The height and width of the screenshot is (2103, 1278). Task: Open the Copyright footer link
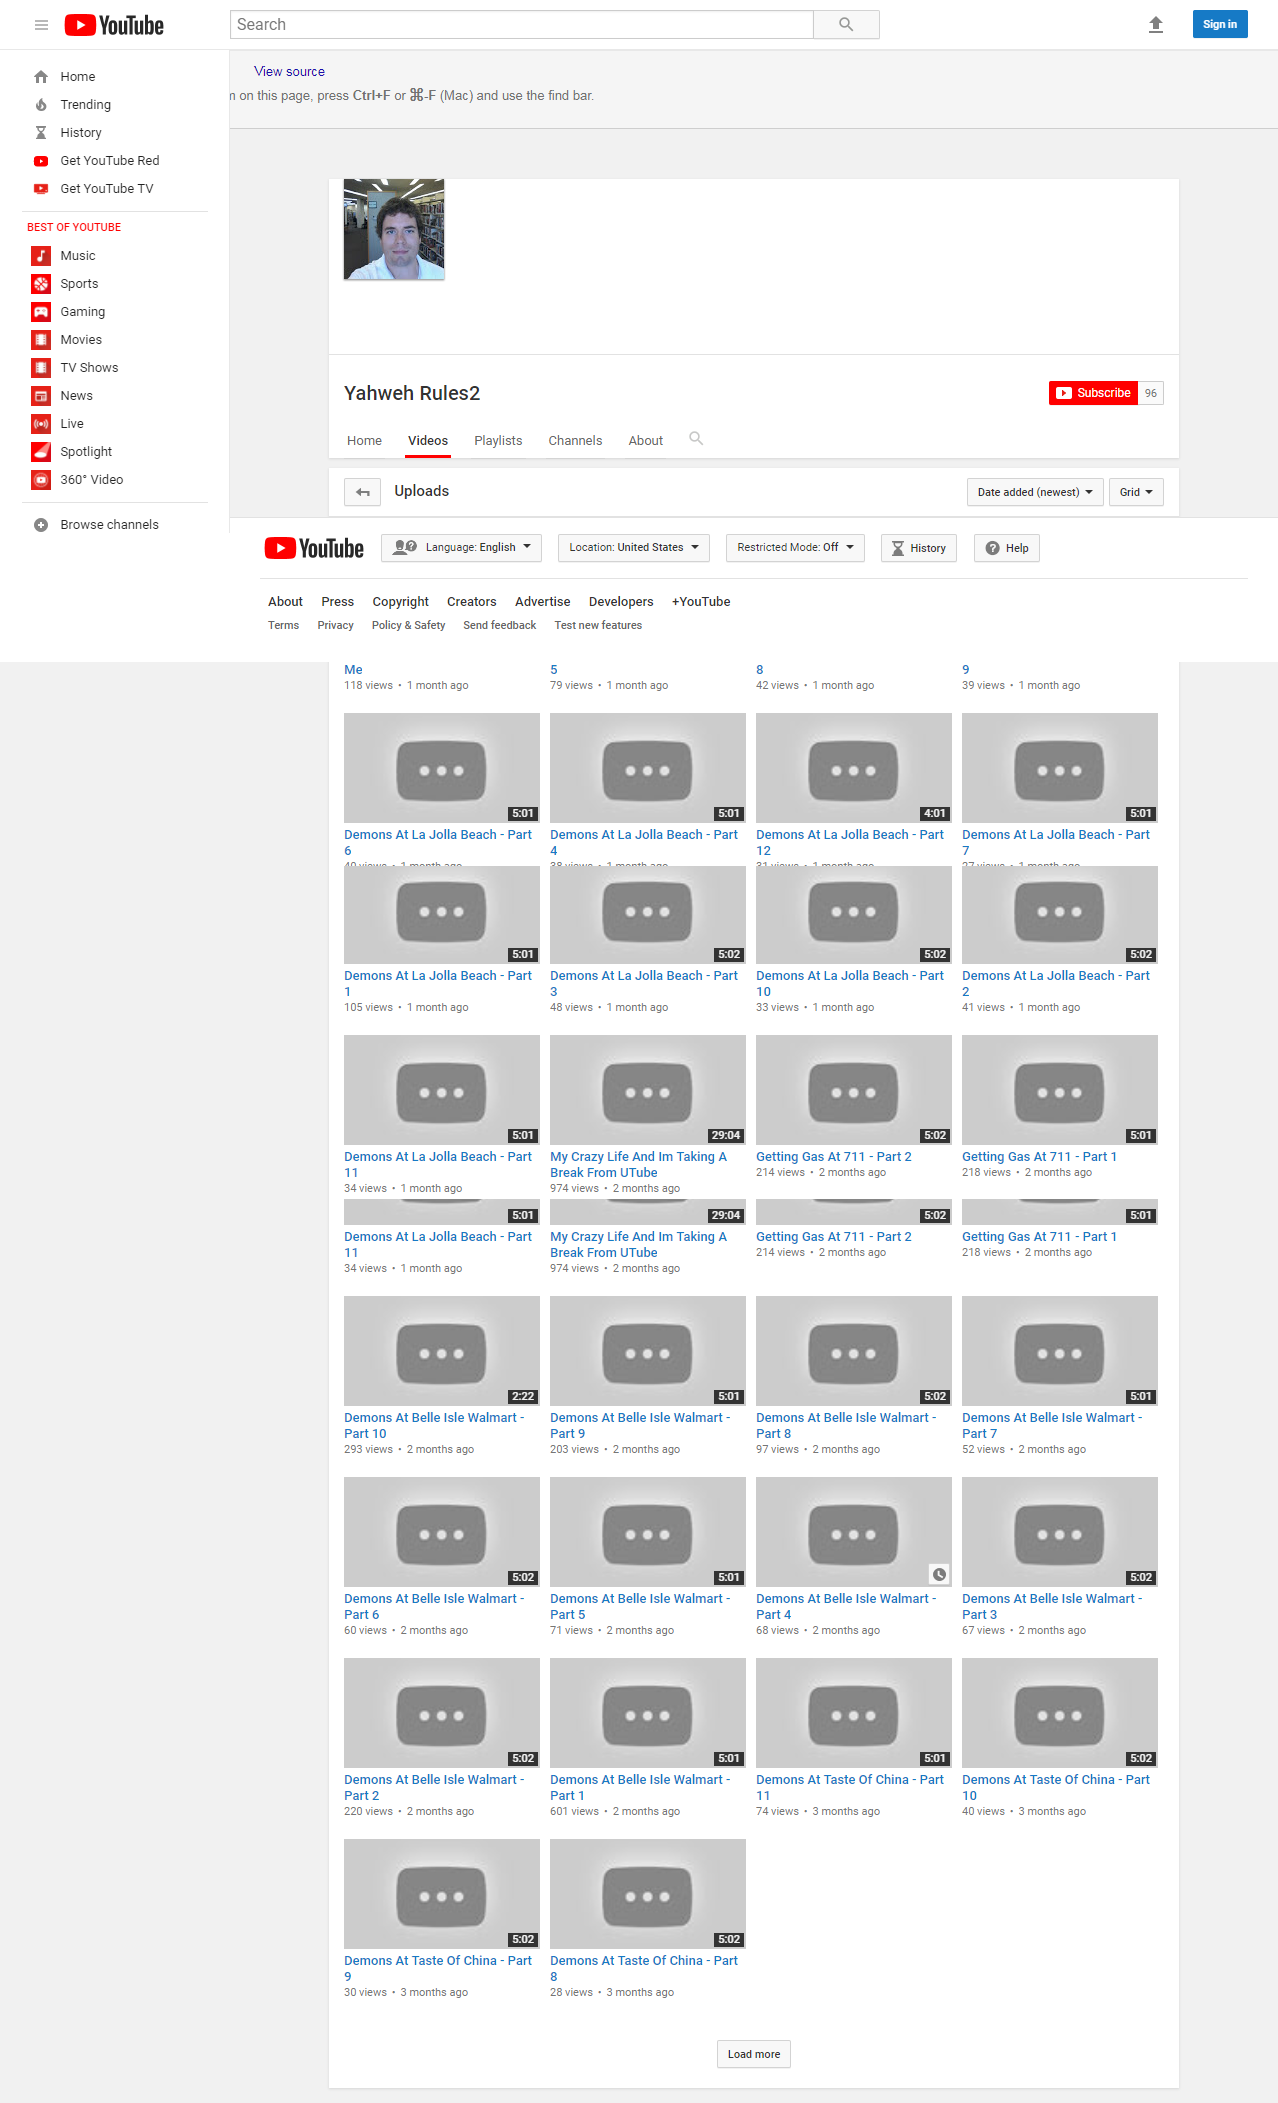point(400,602)
